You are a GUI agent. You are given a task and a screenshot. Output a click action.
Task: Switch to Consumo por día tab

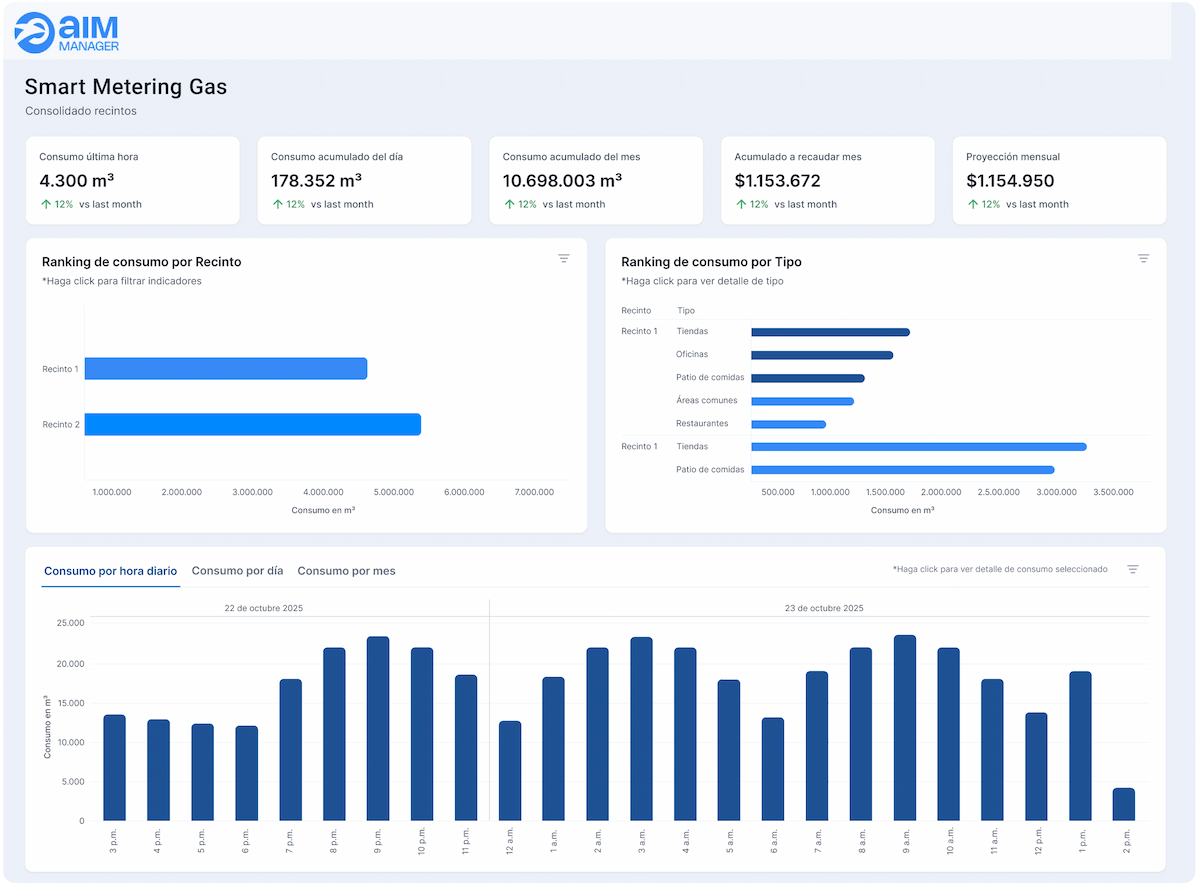coord(237,571)
